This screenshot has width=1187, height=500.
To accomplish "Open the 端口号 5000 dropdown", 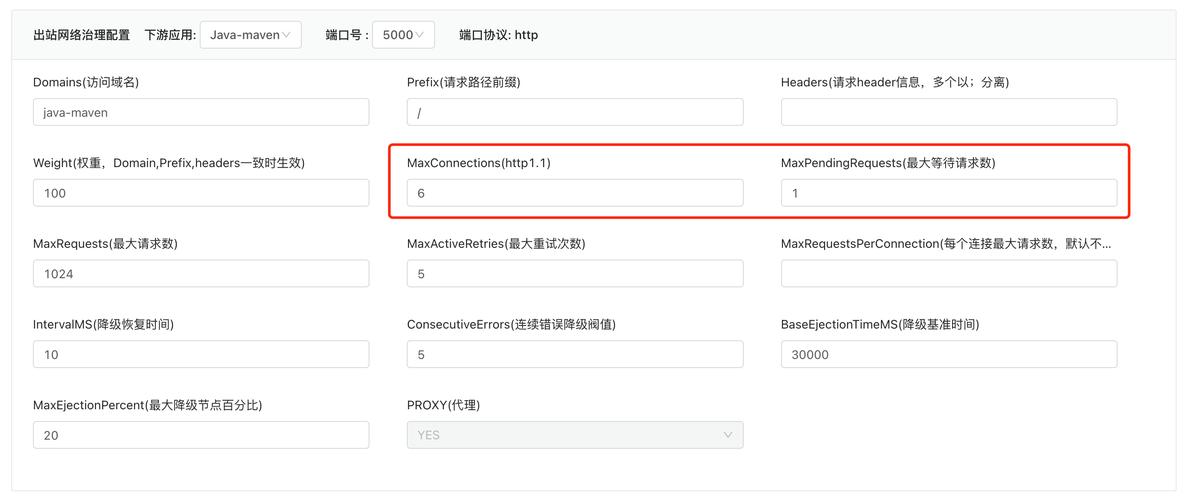I will tap(403, 35).
